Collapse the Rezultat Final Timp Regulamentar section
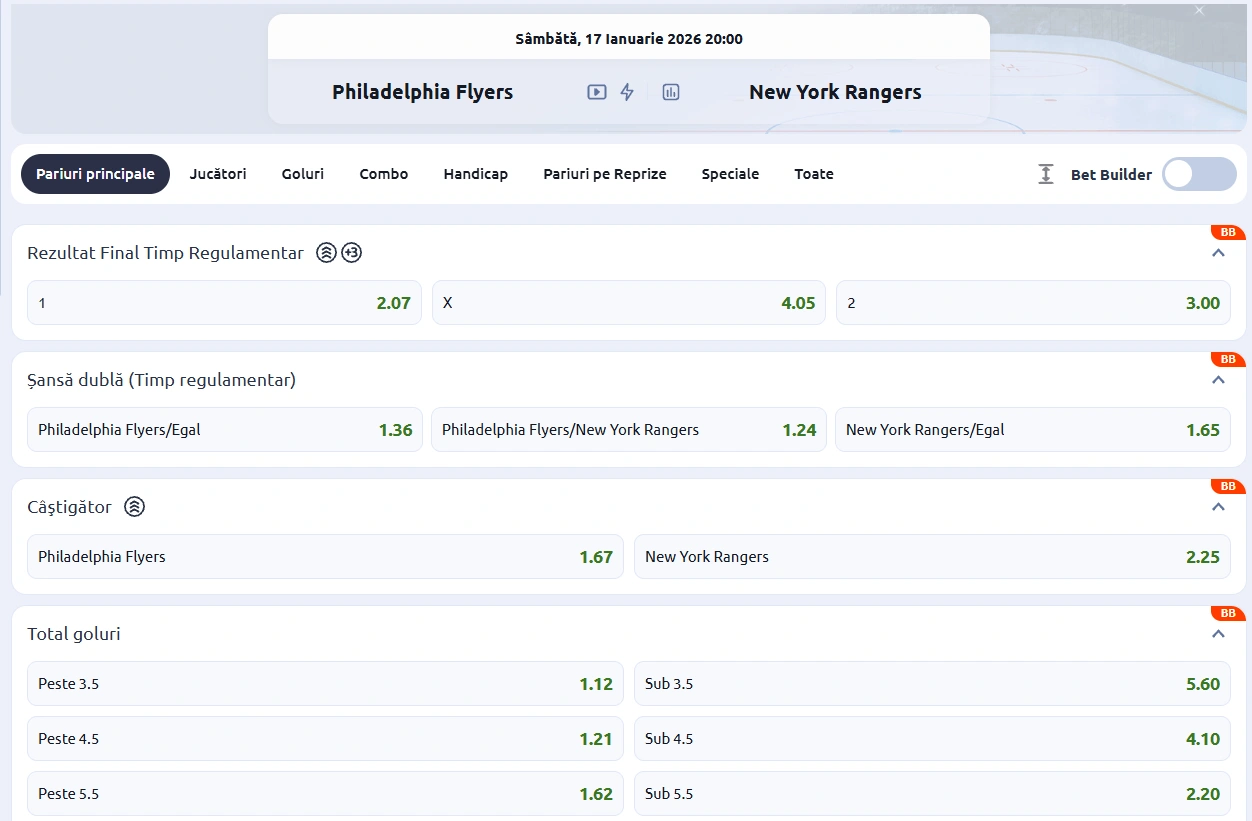The image size is (1252, 821). (1218, 253)
